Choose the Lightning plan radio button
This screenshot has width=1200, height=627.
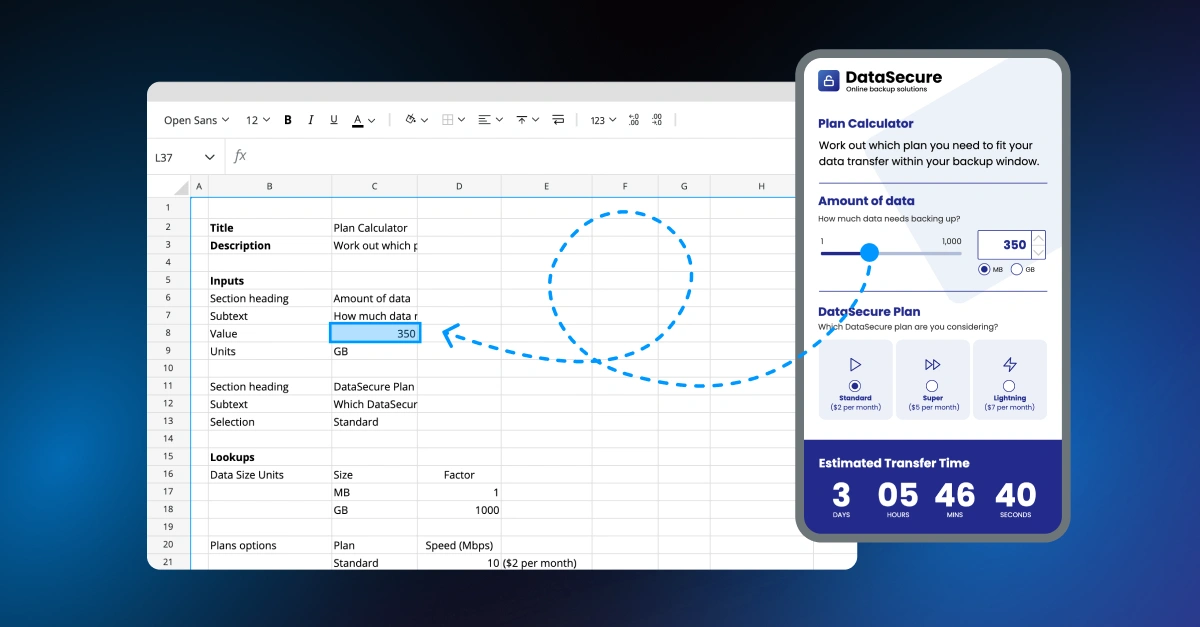1009,386
